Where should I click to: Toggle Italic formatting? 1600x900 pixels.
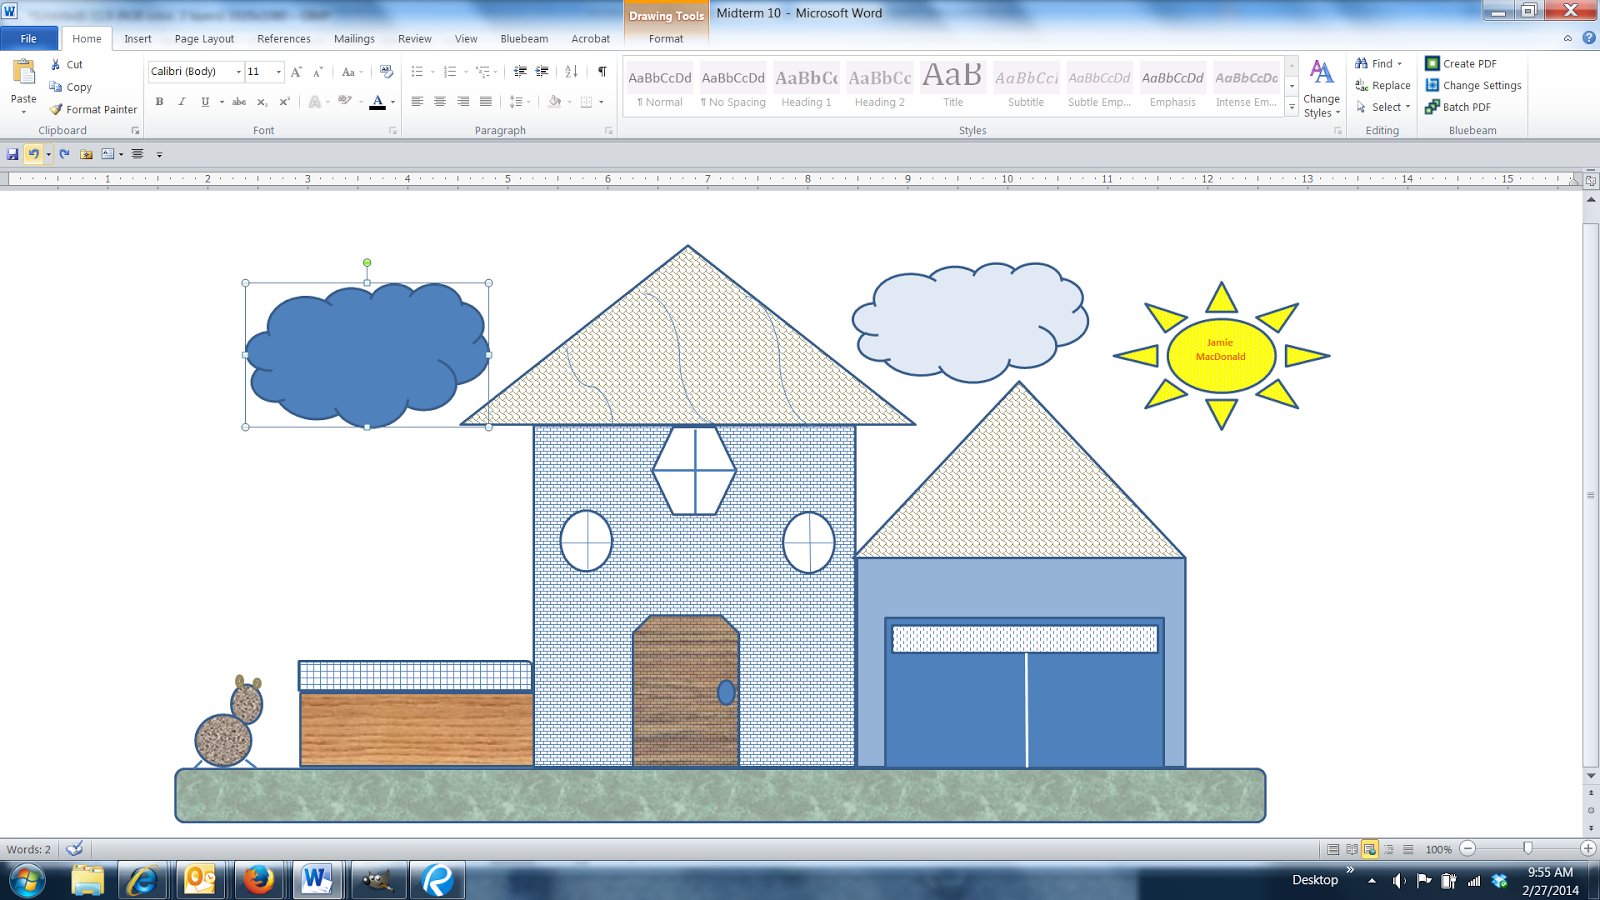pyautogui.click(x=182, y=102)
